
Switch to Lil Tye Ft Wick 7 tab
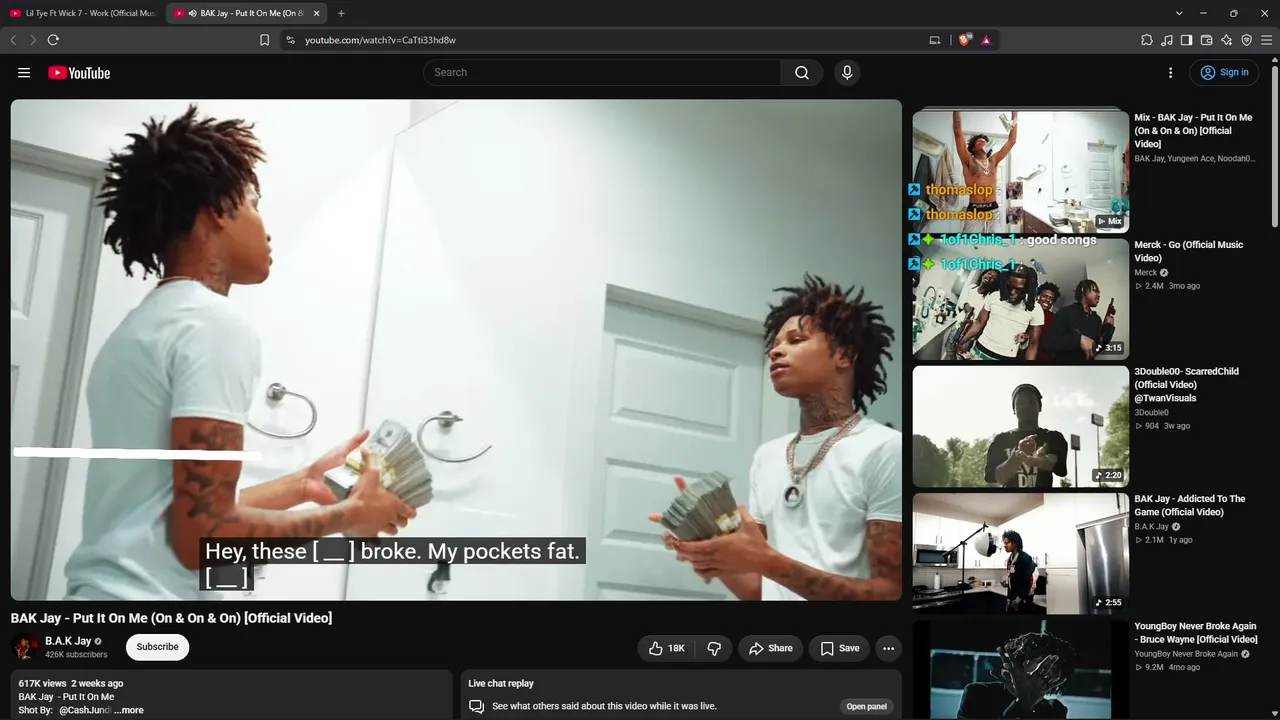pos(83,13)
